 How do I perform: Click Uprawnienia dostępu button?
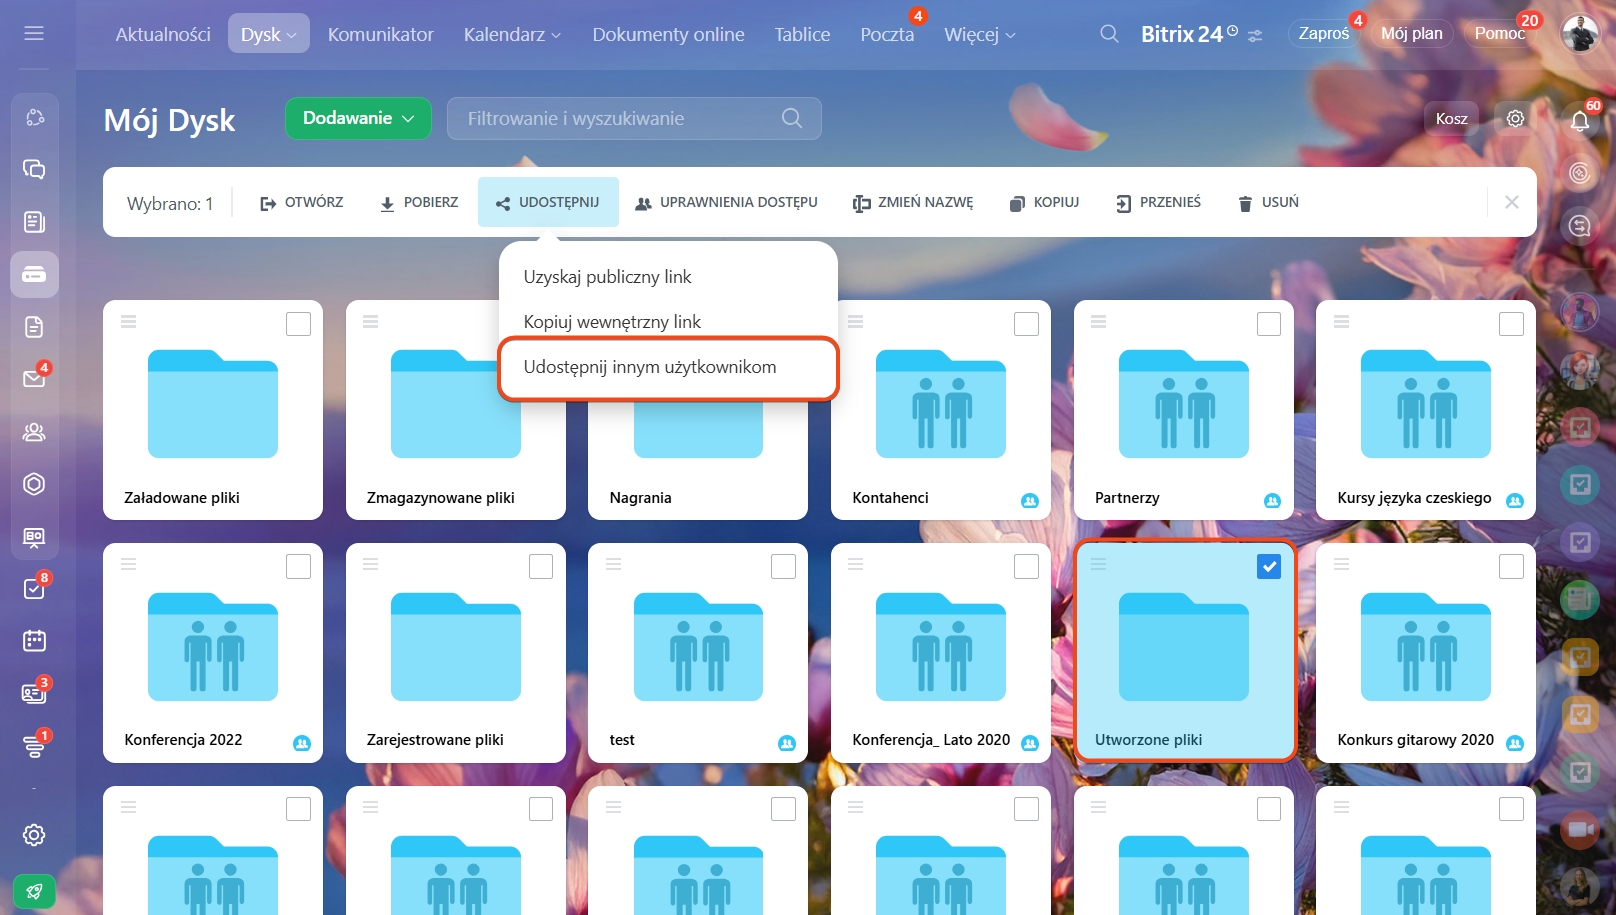(727, 202)
